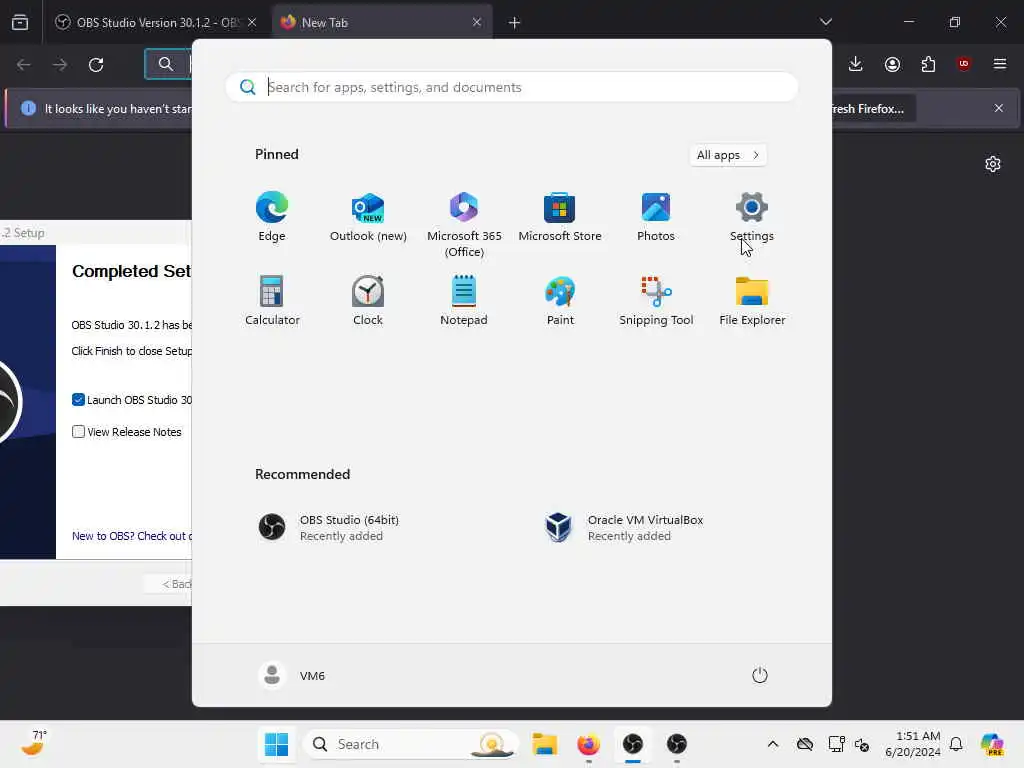1024x768 pixels.
Task: Open Microsoft Store from Start menu
Action: (x=560, y=217)
